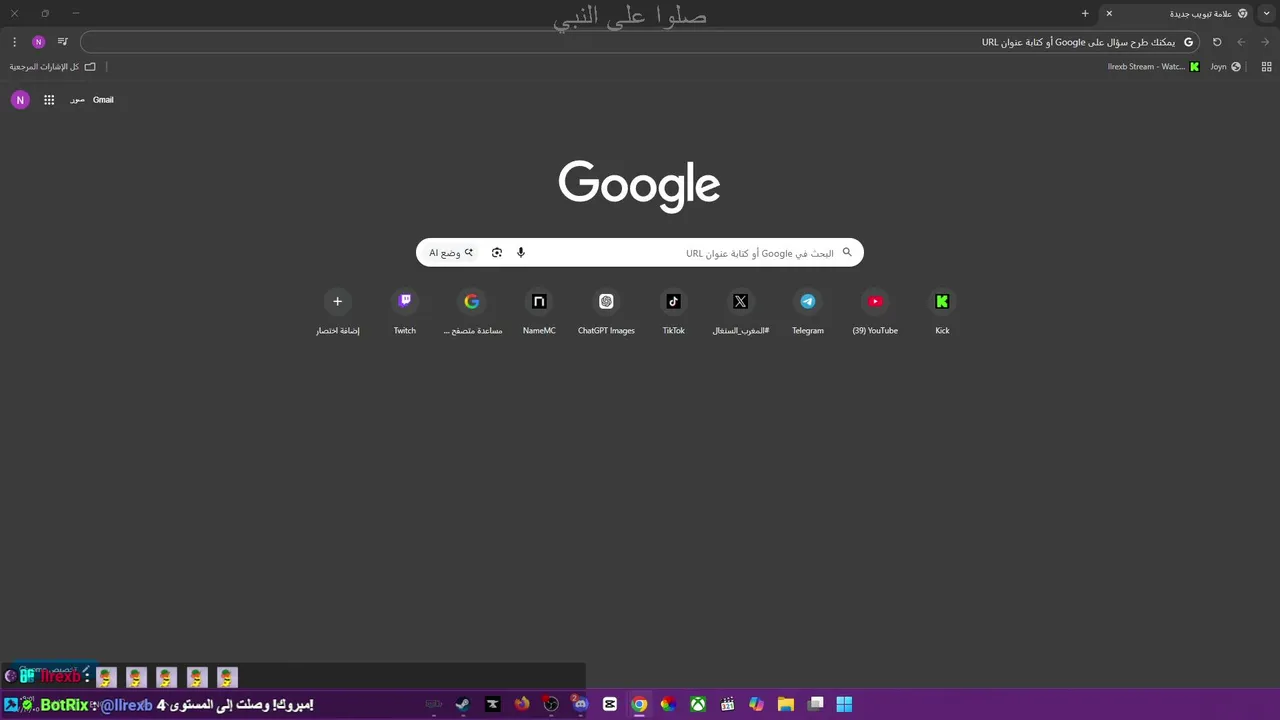Go forward with the arrow button
Image resolution: width=1280 pixels, height=720 pixels.
point(1265,42)
